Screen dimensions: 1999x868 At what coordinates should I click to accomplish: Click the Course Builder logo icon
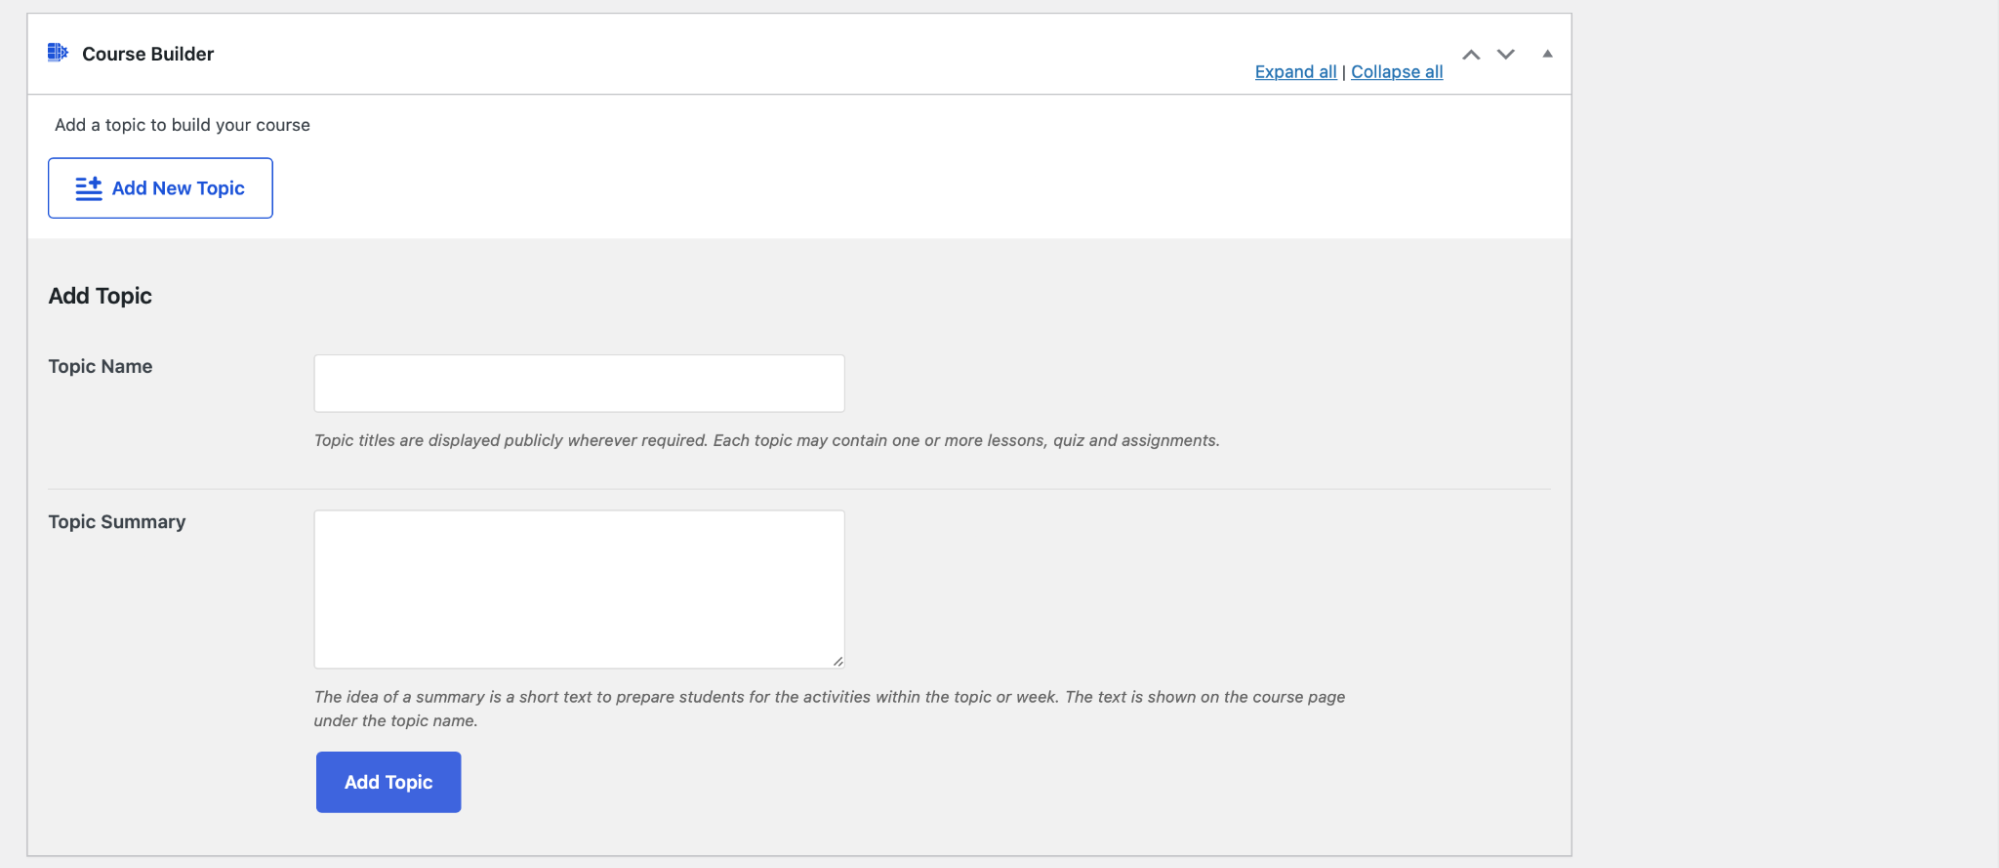[x=58, y=53]
